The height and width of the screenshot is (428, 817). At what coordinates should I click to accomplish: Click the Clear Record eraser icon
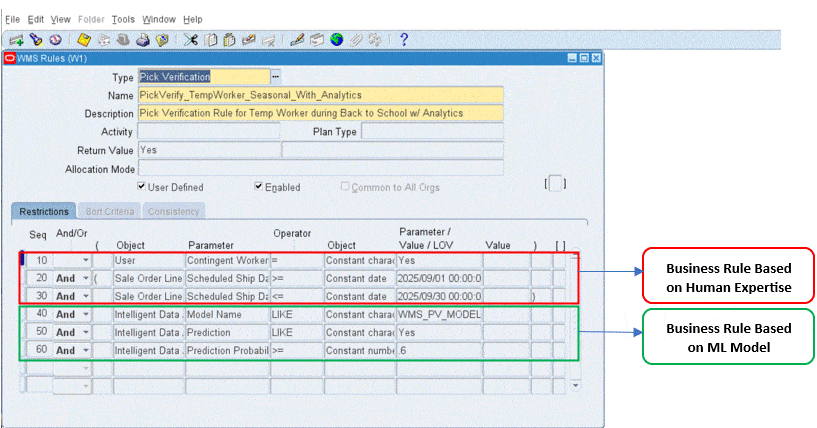[x=249, y=40]
